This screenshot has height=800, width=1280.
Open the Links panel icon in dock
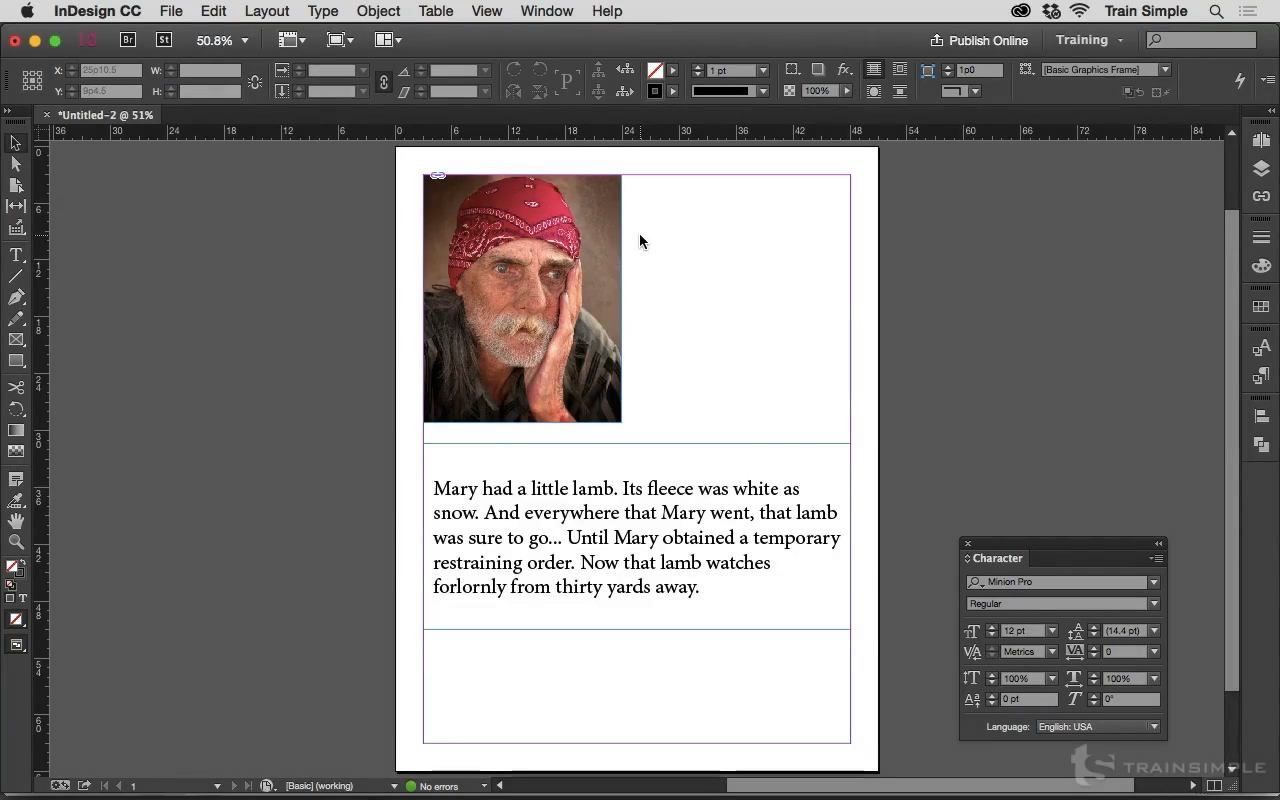click(x=1261, y=196)
